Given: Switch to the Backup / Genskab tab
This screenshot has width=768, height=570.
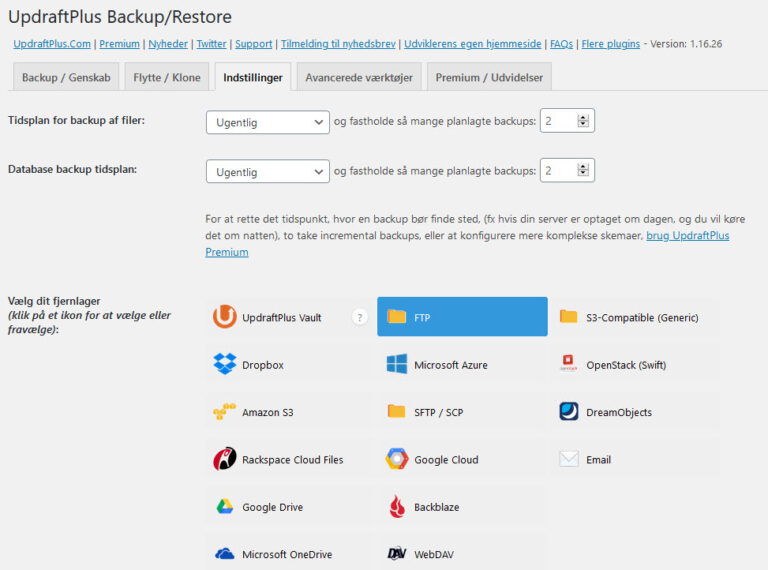Looking at the screenshot, I should pyautogui.click(x=66, y=77).
